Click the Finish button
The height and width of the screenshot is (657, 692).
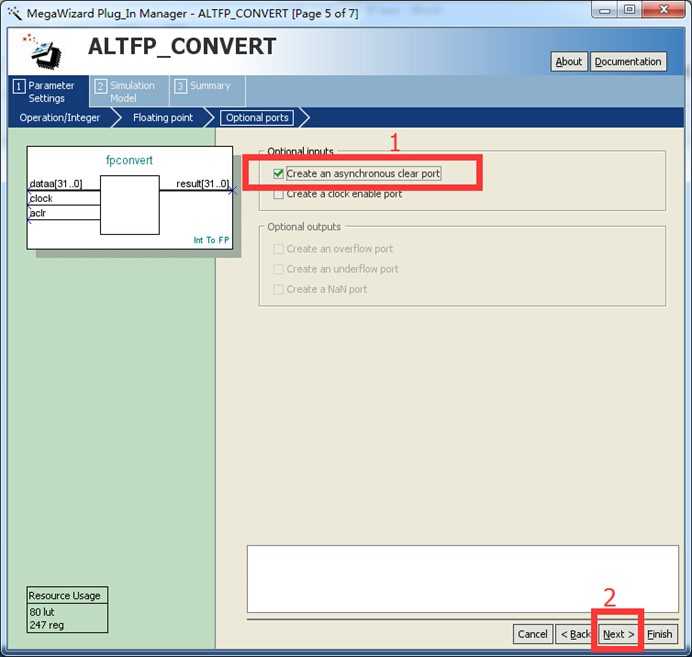coord(659,634)
